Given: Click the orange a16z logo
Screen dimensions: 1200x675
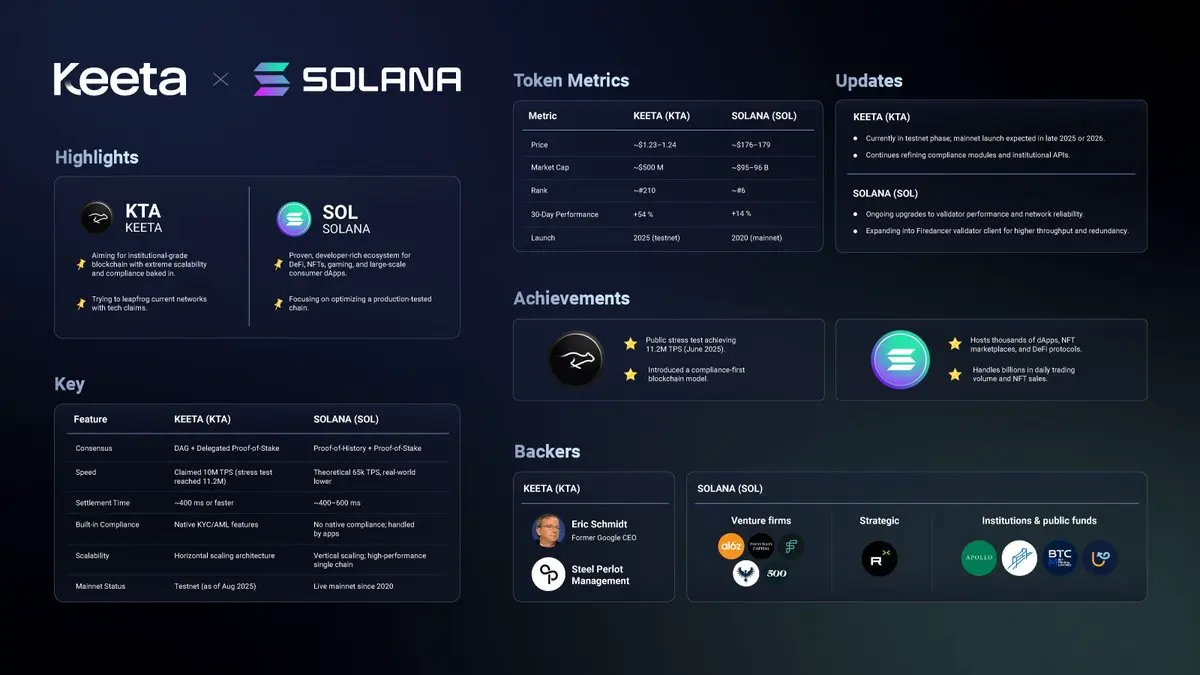Looking at the screenshot, I should (x=731, y=546).
